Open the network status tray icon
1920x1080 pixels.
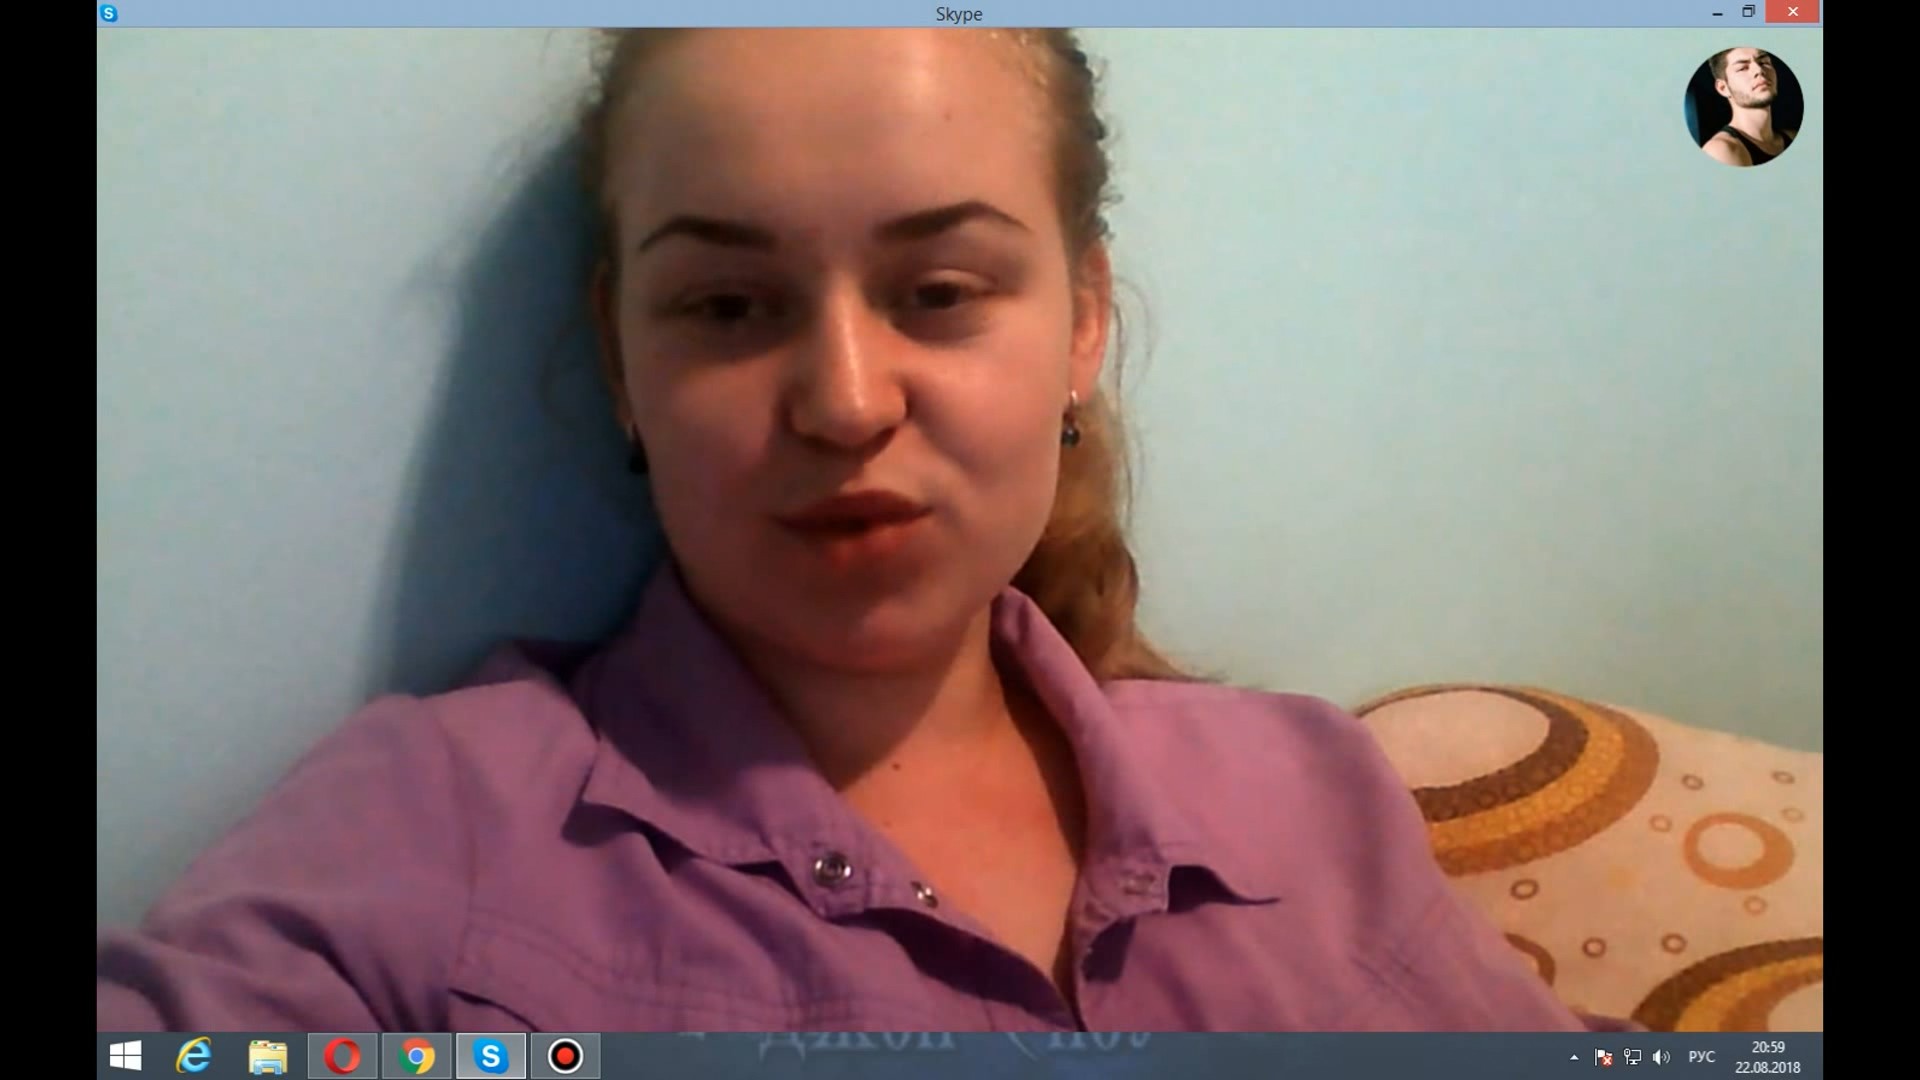[1632, 1057]
